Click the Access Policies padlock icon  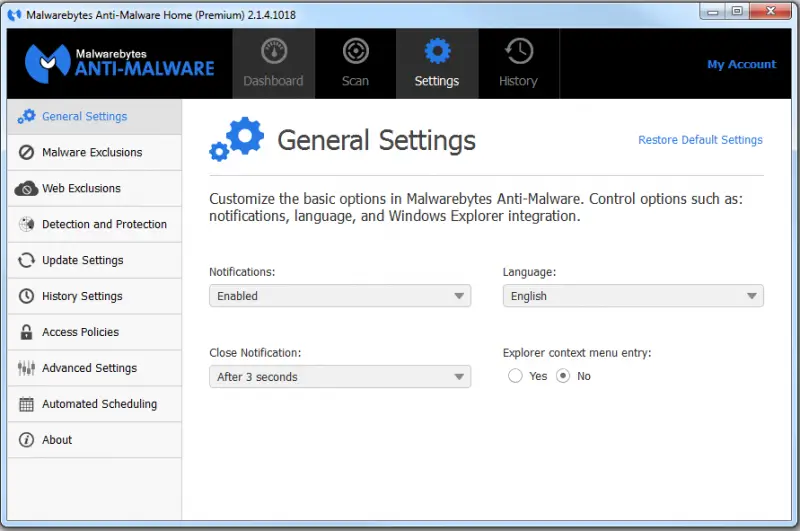(x=26, y=332)
